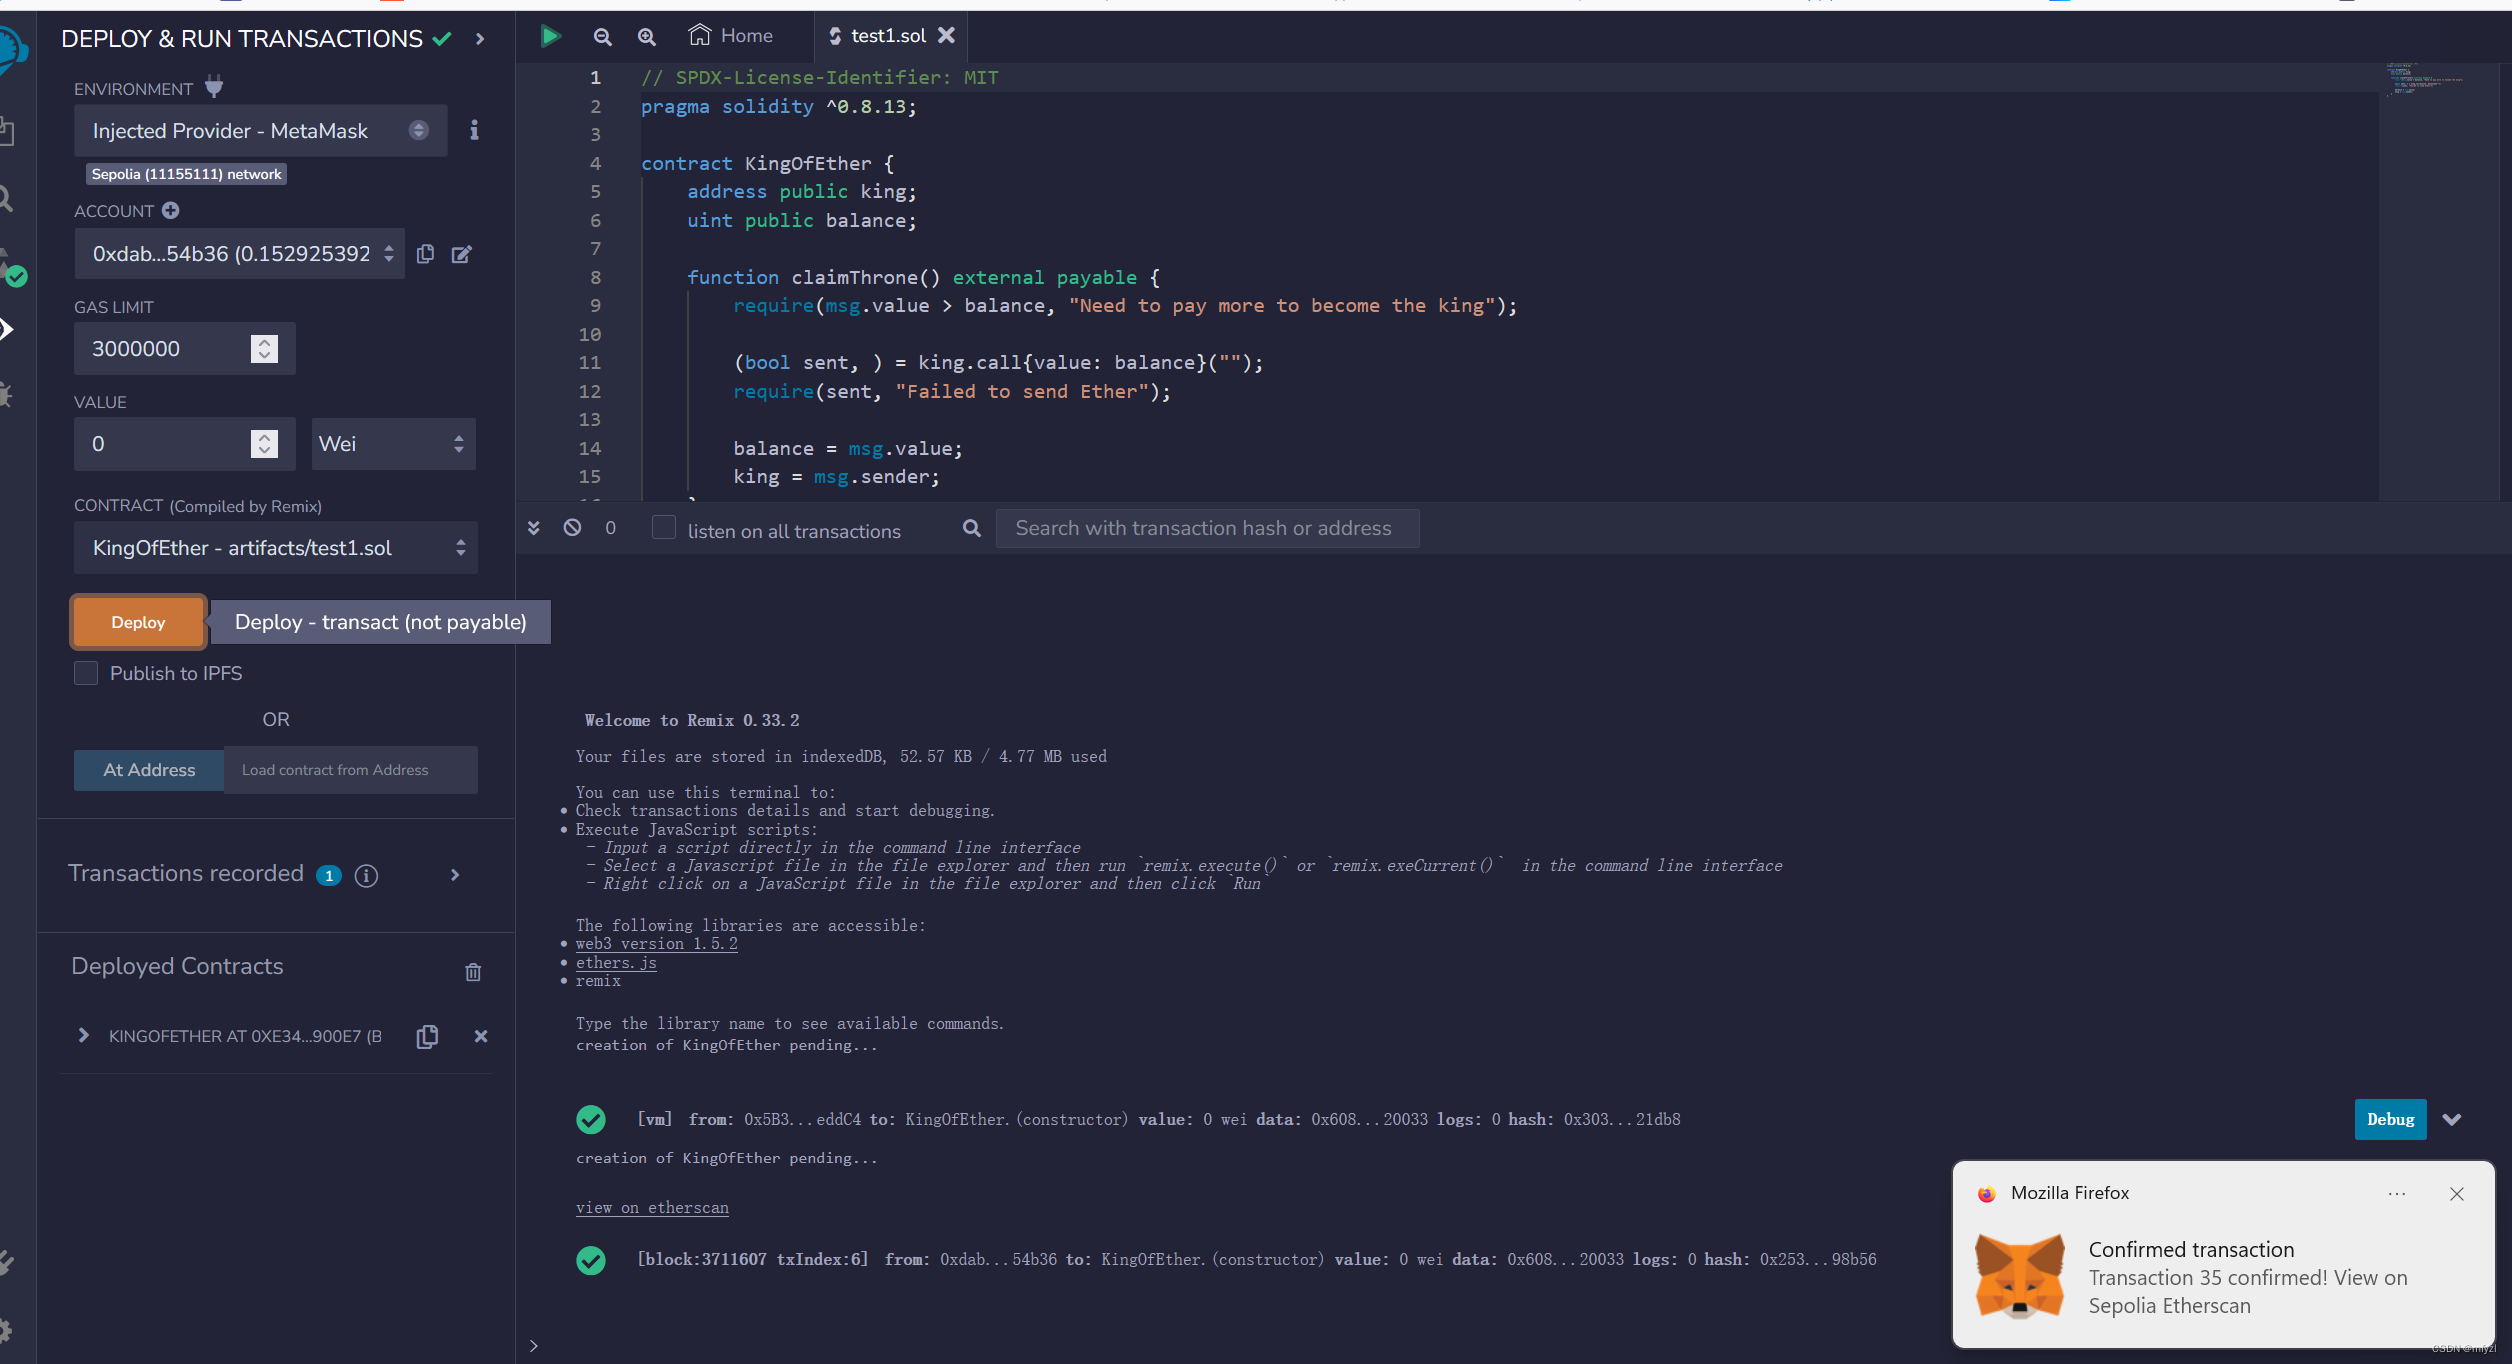2512x1364 pixels.
Task: Click the add account plus icon
Action: tap(171, 210)
